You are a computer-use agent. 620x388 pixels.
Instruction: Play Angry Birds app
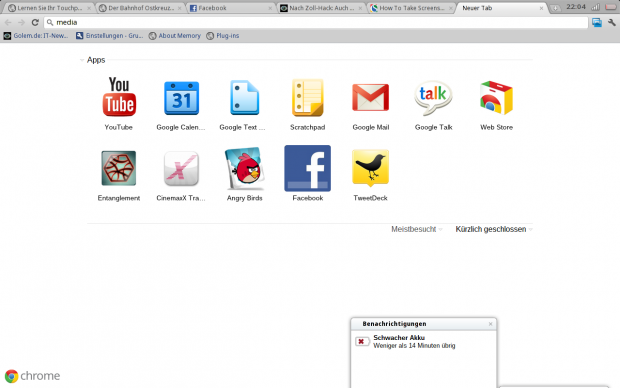click(244, 168)
